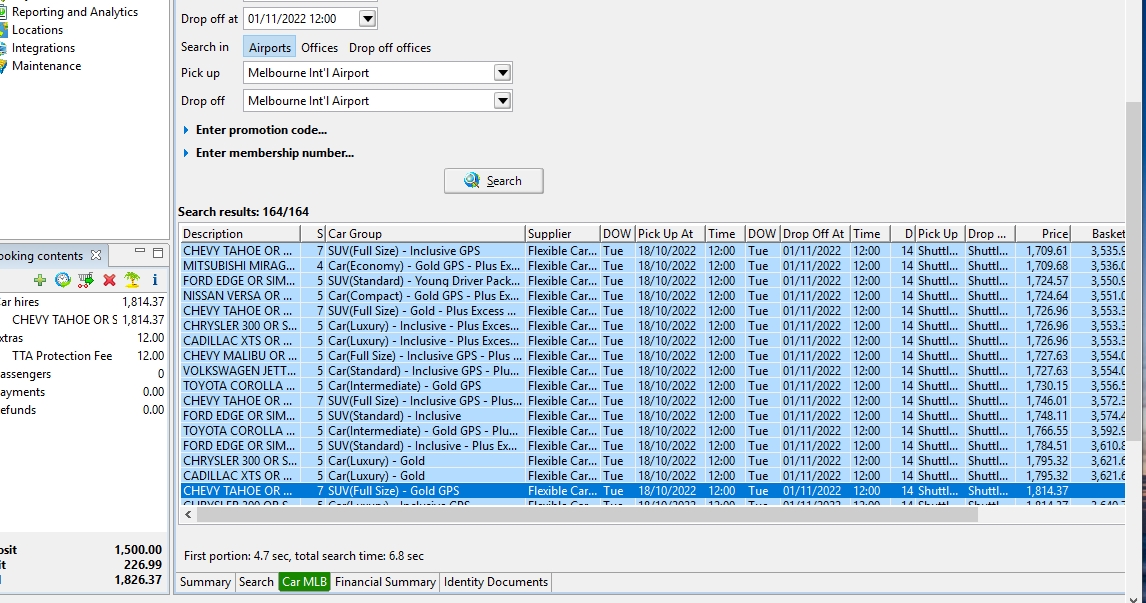Click the Search results: 164/164 label
Screen dimensions: 1146x603
(243, 212)
